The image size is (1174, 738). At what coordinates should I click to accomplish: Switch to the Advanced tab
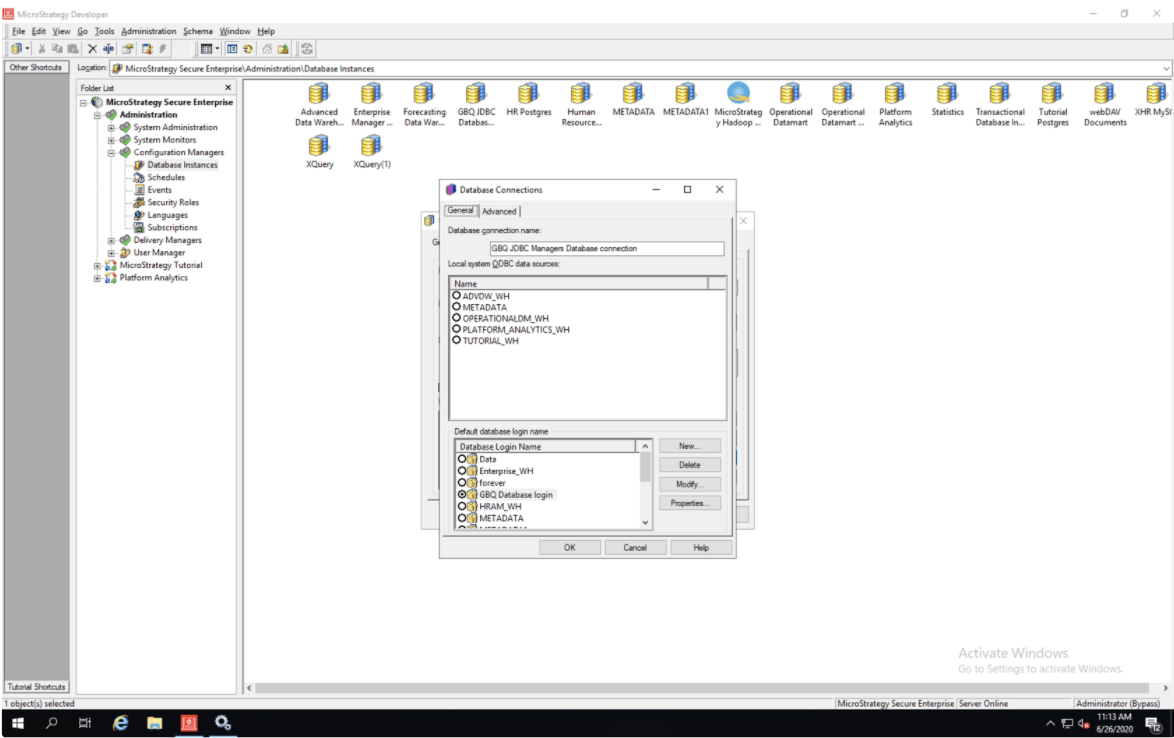point(499,211)
